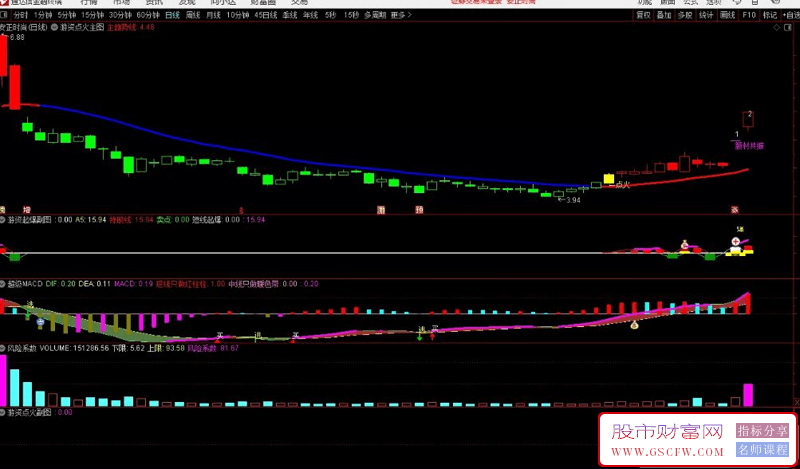
Task: Click the red up arrow in MACD panel
Action: coord(433,337)
